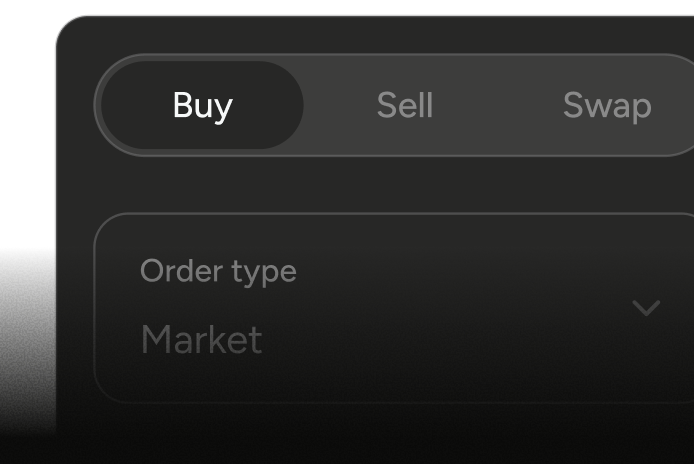
Task: Switch to the Sell tab
Action: pyautogui.click(x=404, y=105)
